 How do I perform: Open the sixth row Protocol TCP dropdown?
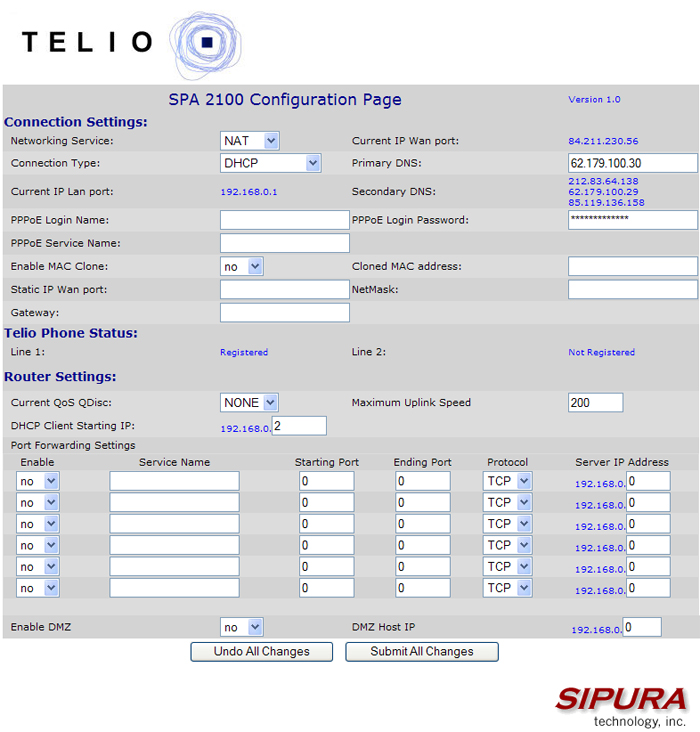point(508,588)
